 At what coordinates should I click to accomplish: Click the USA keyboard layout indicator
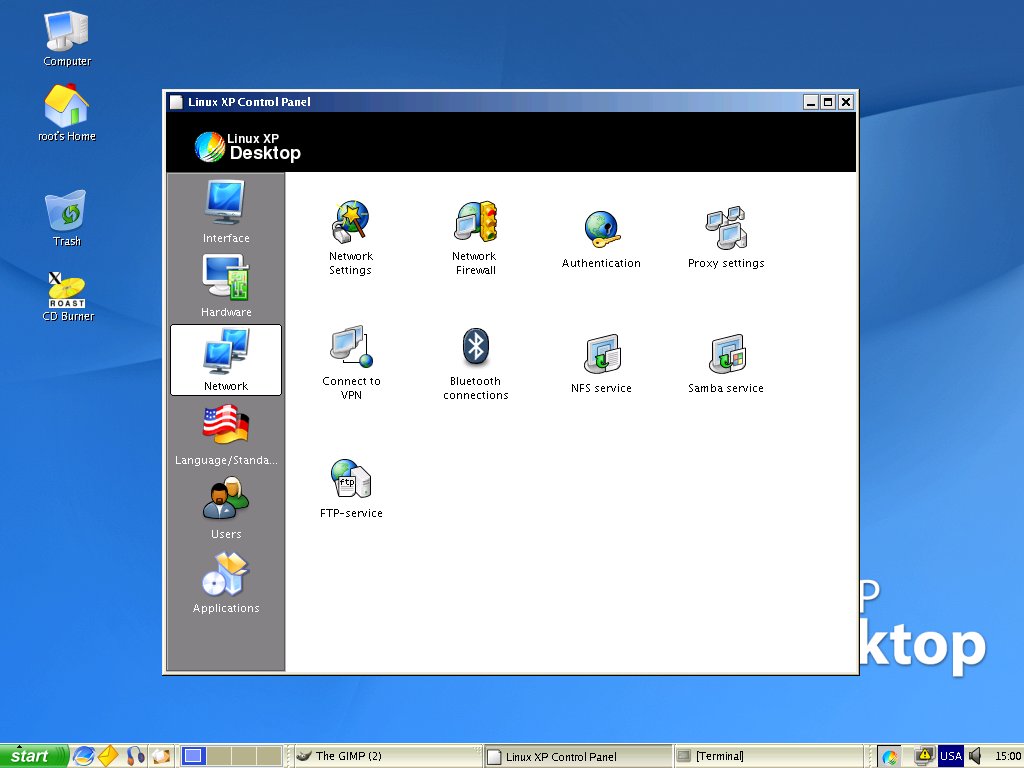click(x=951, y=756)
